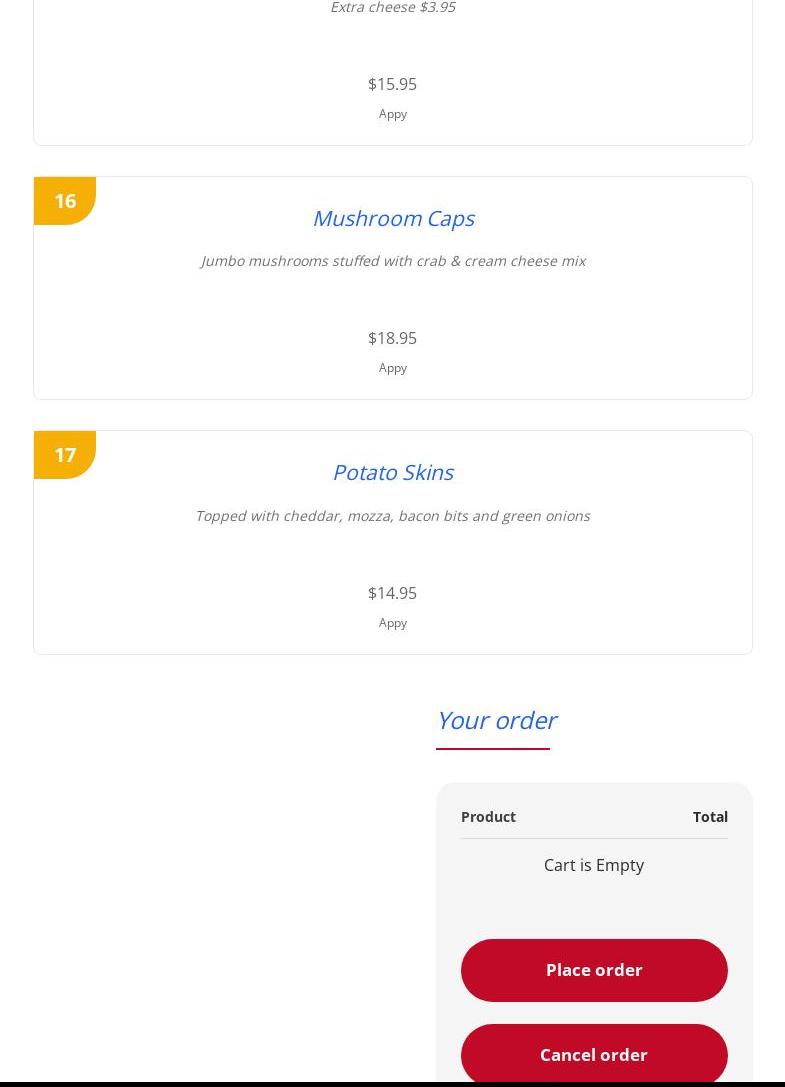Click the Total column header
Screen dimensions: 785x1087
click(710, 817)
